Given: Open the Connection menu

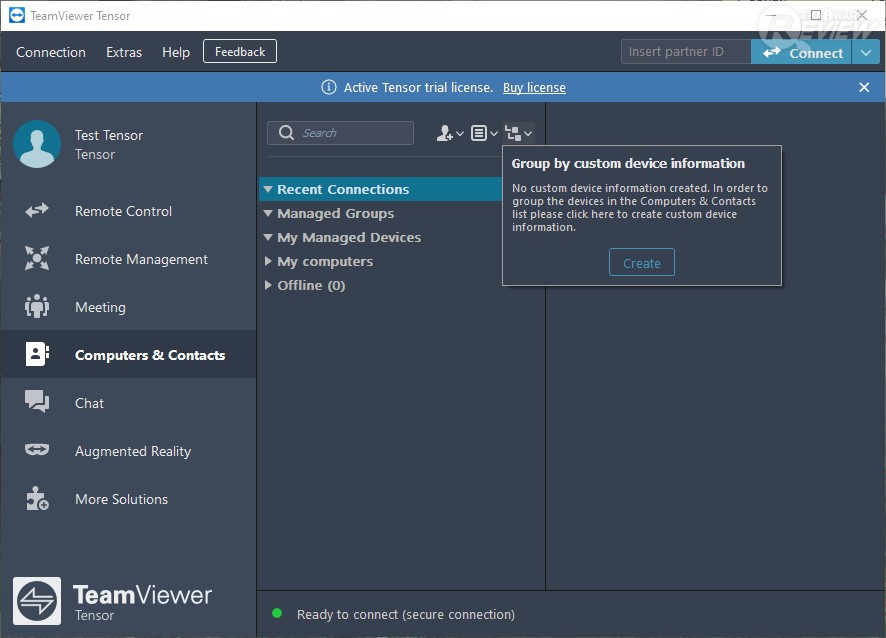Looking at the screenshot, I should point(51,52).
